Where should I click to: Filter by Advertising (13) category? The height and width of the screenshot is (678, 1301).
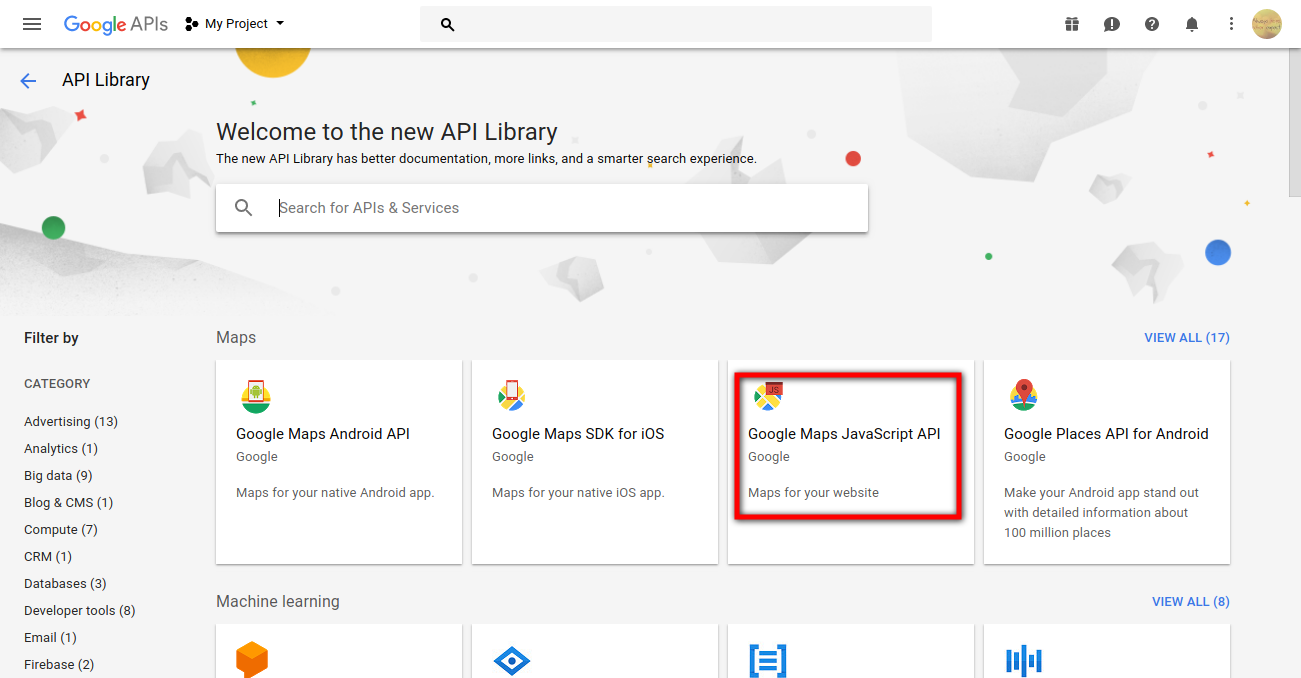click(71, 422)
